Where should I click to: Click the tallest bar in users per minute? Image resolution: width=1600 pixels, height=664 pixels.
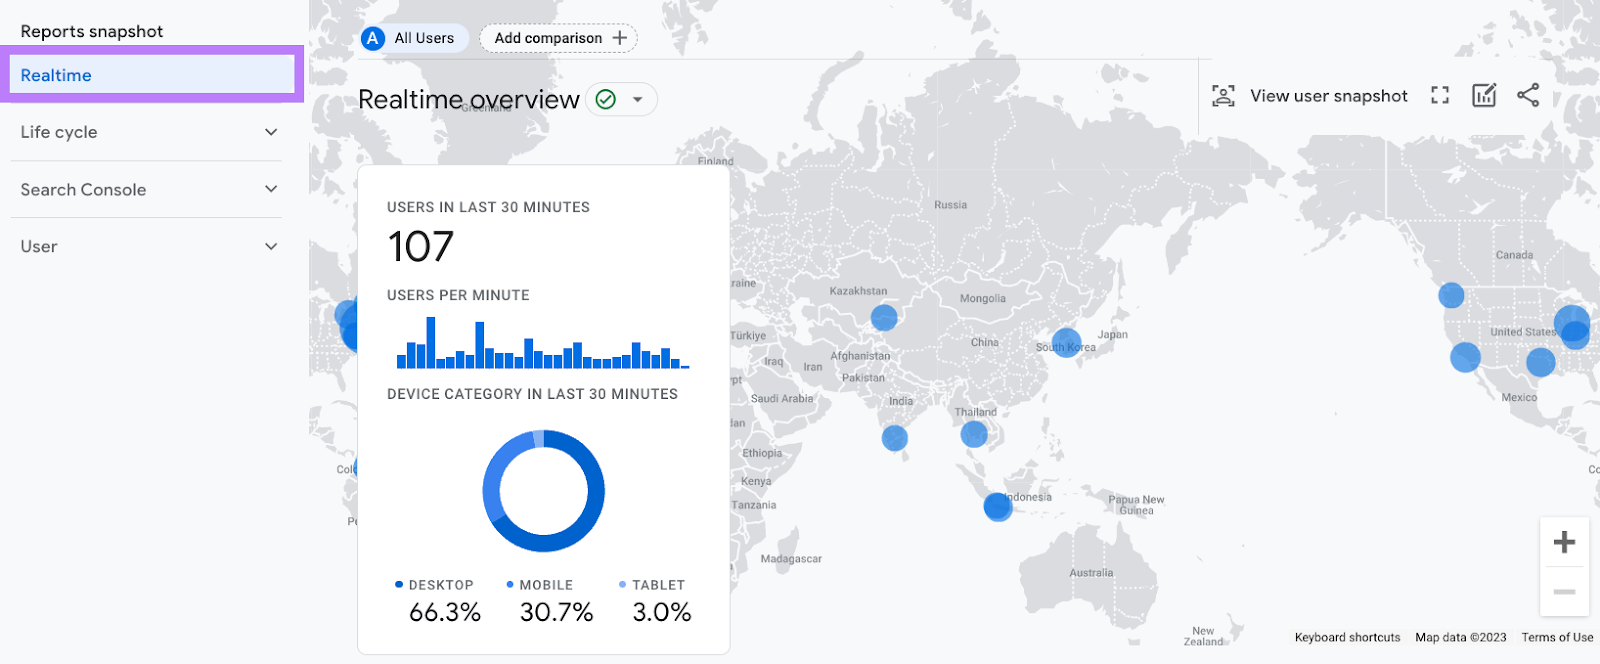[x=431, y=342]
